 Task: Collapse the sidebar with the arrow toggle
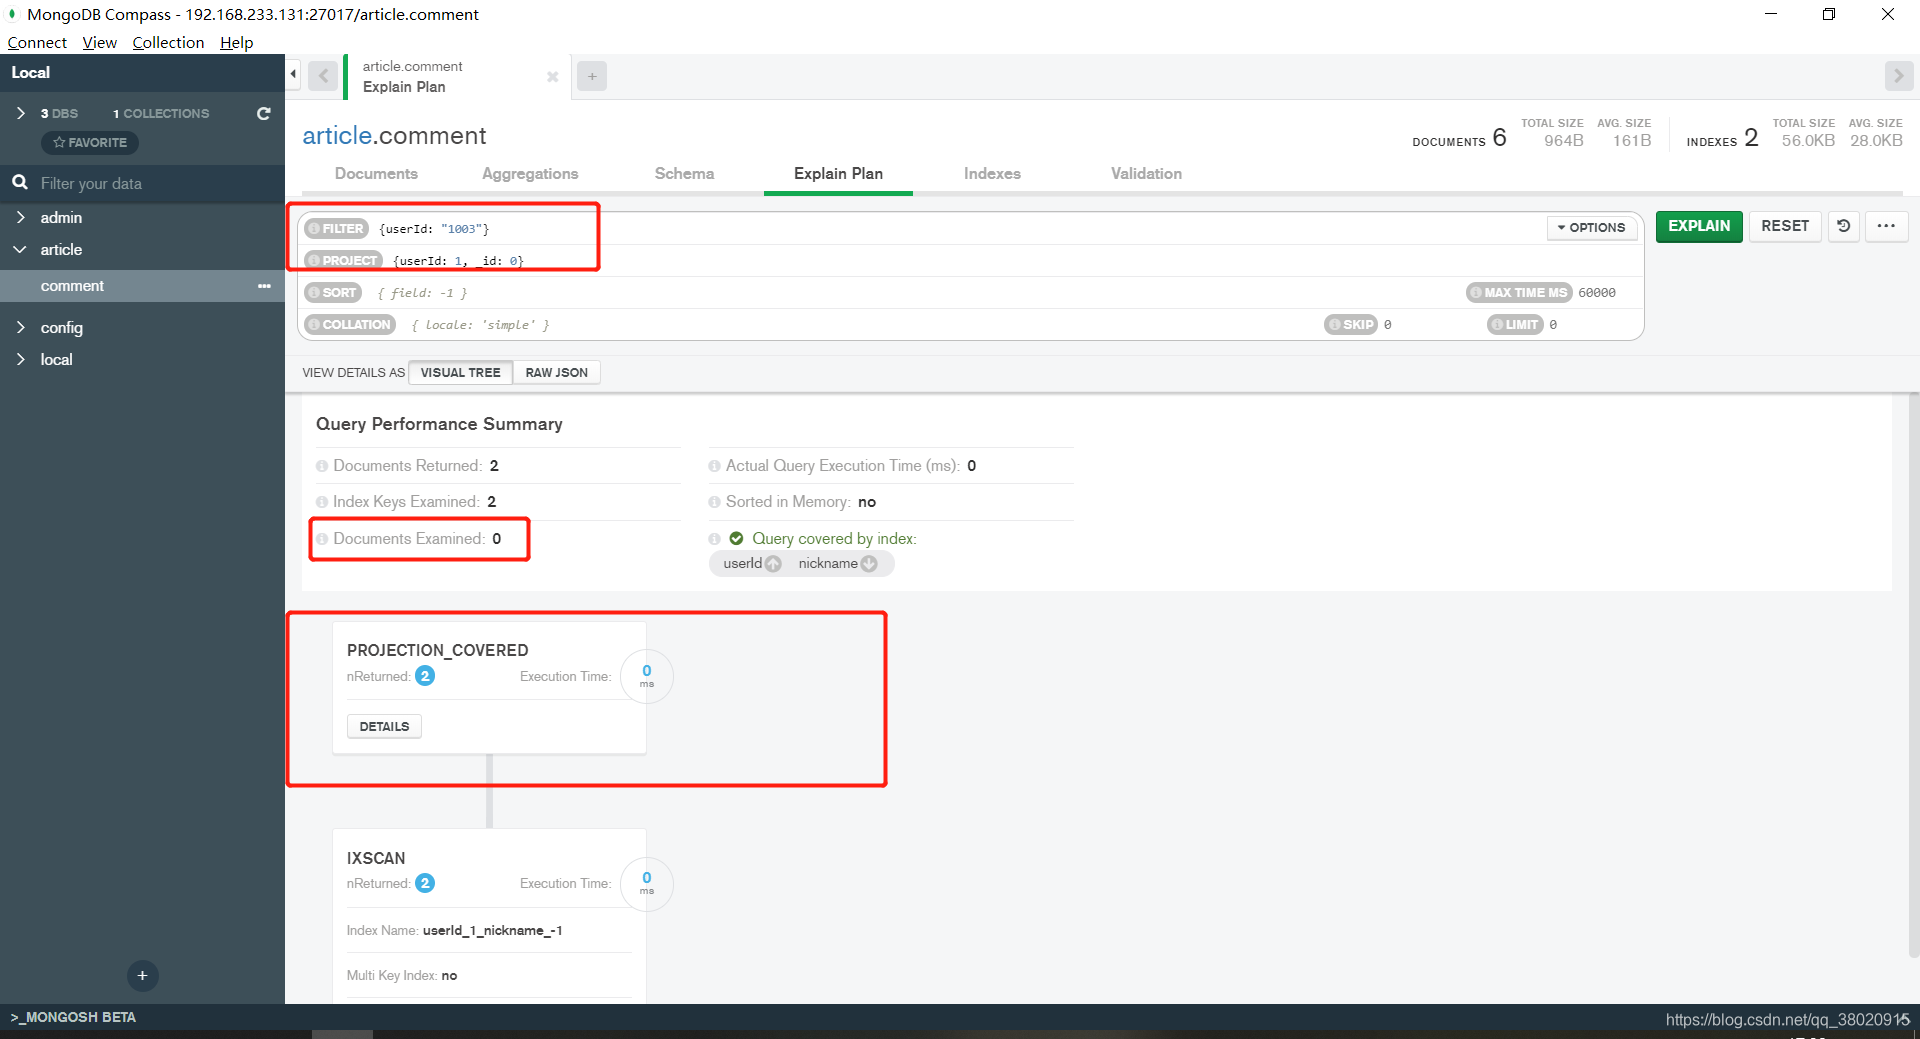point(293,74)
